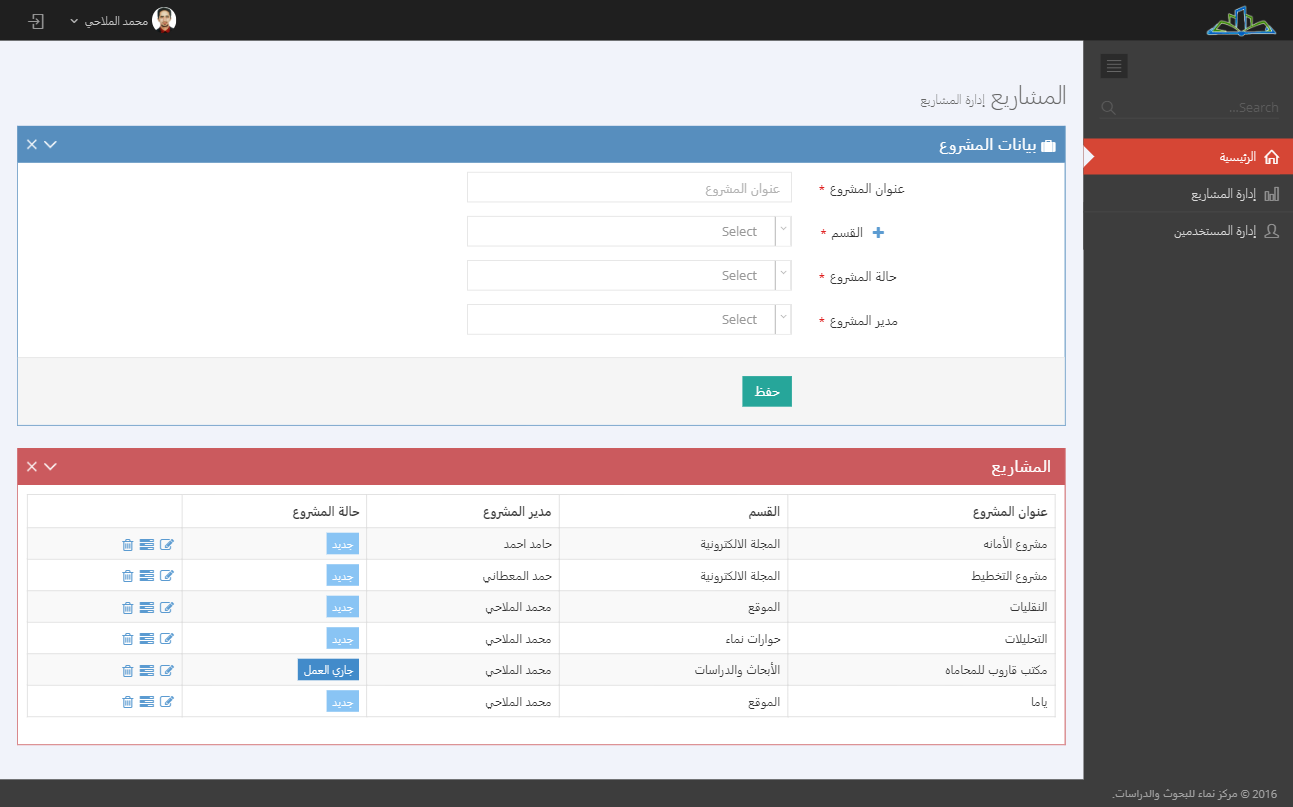The height and width of the screenshot is (807, 1293).
Task: Close the بيانات المشروع panel
Action: (x=32, y=144)
